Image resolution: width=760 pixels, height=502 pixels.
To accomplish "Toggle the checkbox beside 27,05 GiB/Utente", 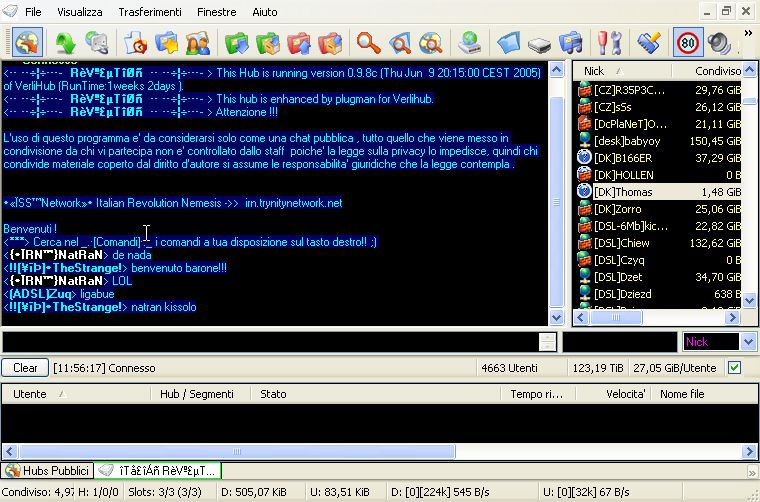I will pyautogui.click(x=736, y=368).
